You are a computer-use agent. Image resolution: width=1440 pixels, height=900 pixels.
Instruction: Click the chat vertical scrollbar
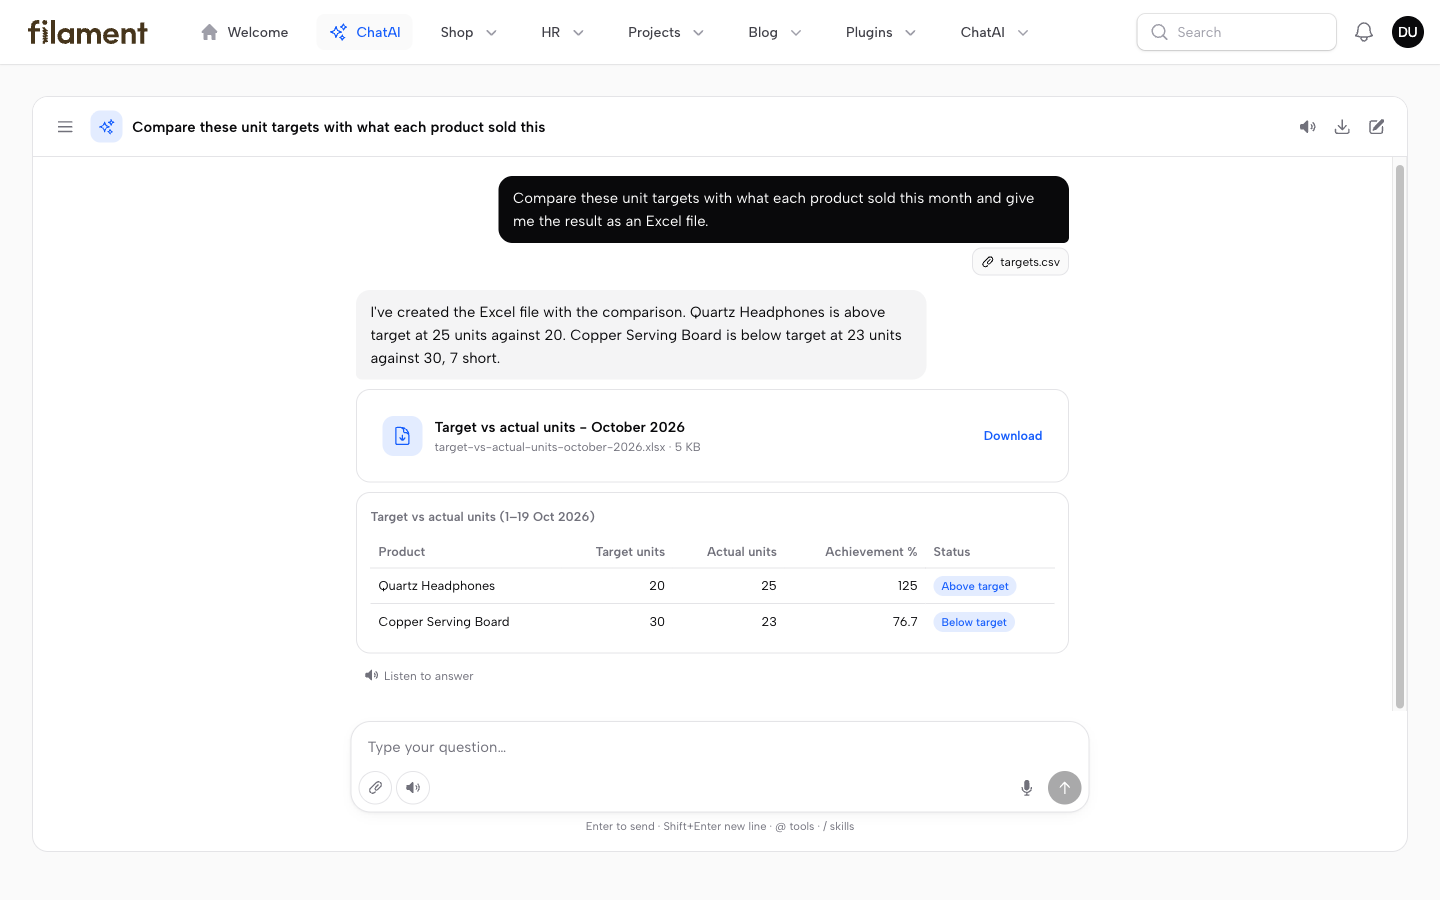1399,436
